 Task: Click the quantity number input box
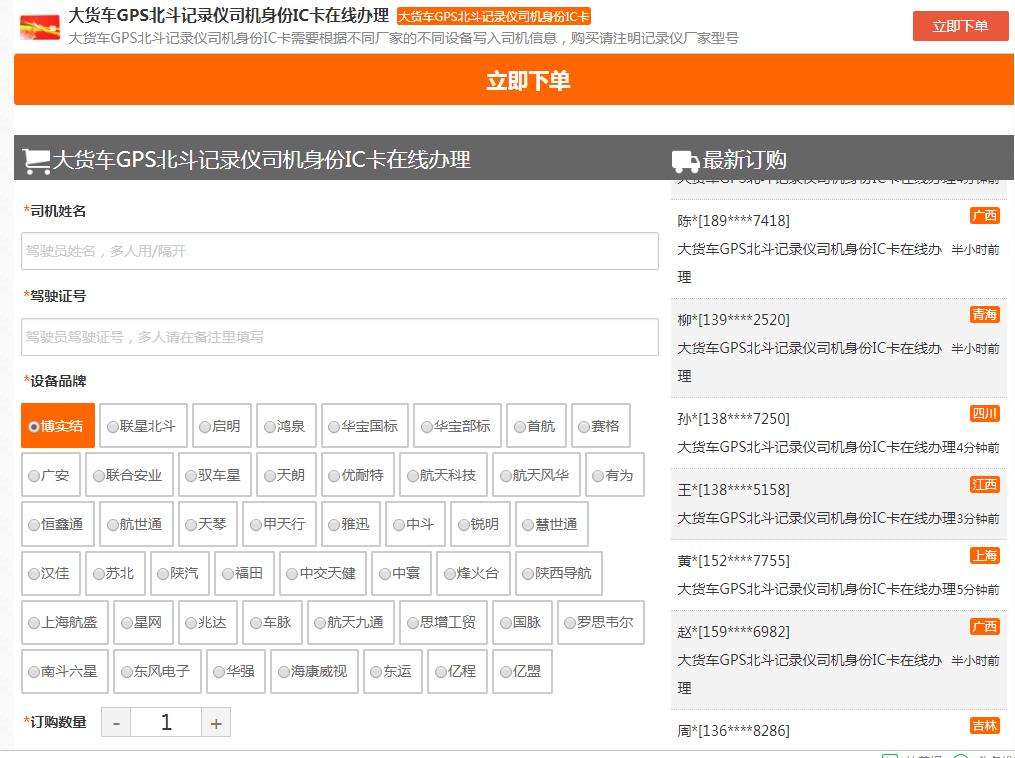[166, 722]
